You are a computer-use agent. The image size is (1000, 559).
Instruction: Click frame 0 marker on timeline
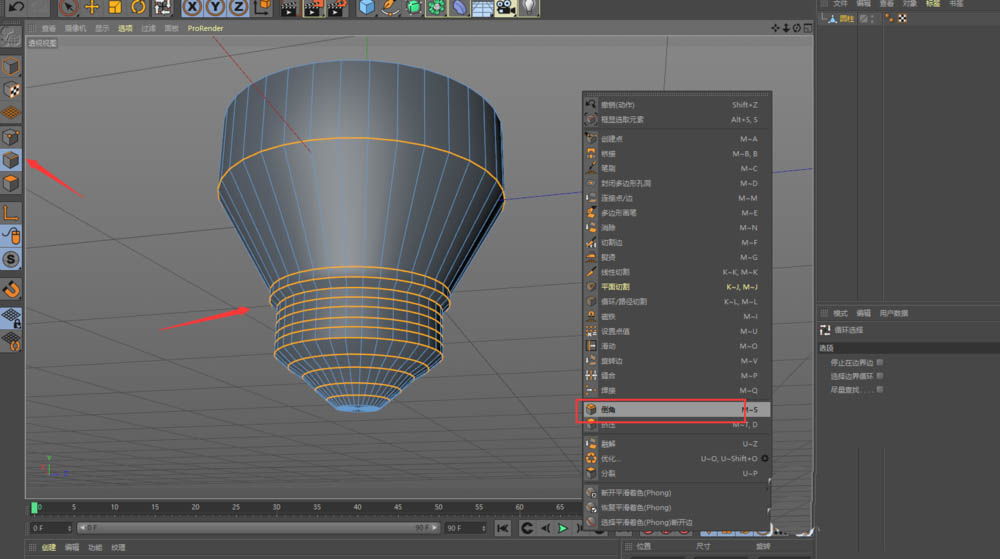36,508
